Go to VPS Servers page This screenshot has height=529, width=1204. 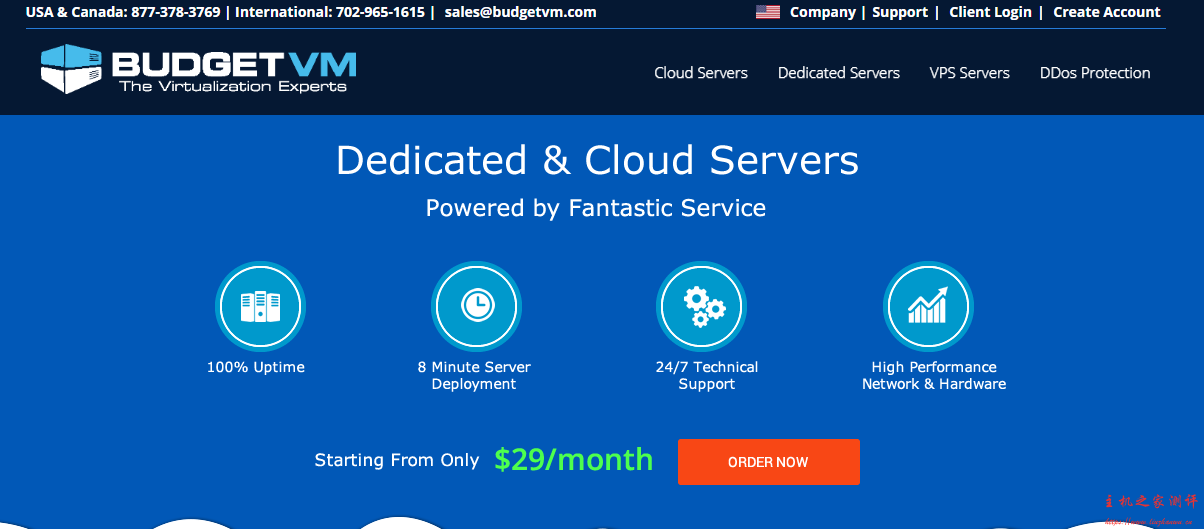click(x=969, y=73)
